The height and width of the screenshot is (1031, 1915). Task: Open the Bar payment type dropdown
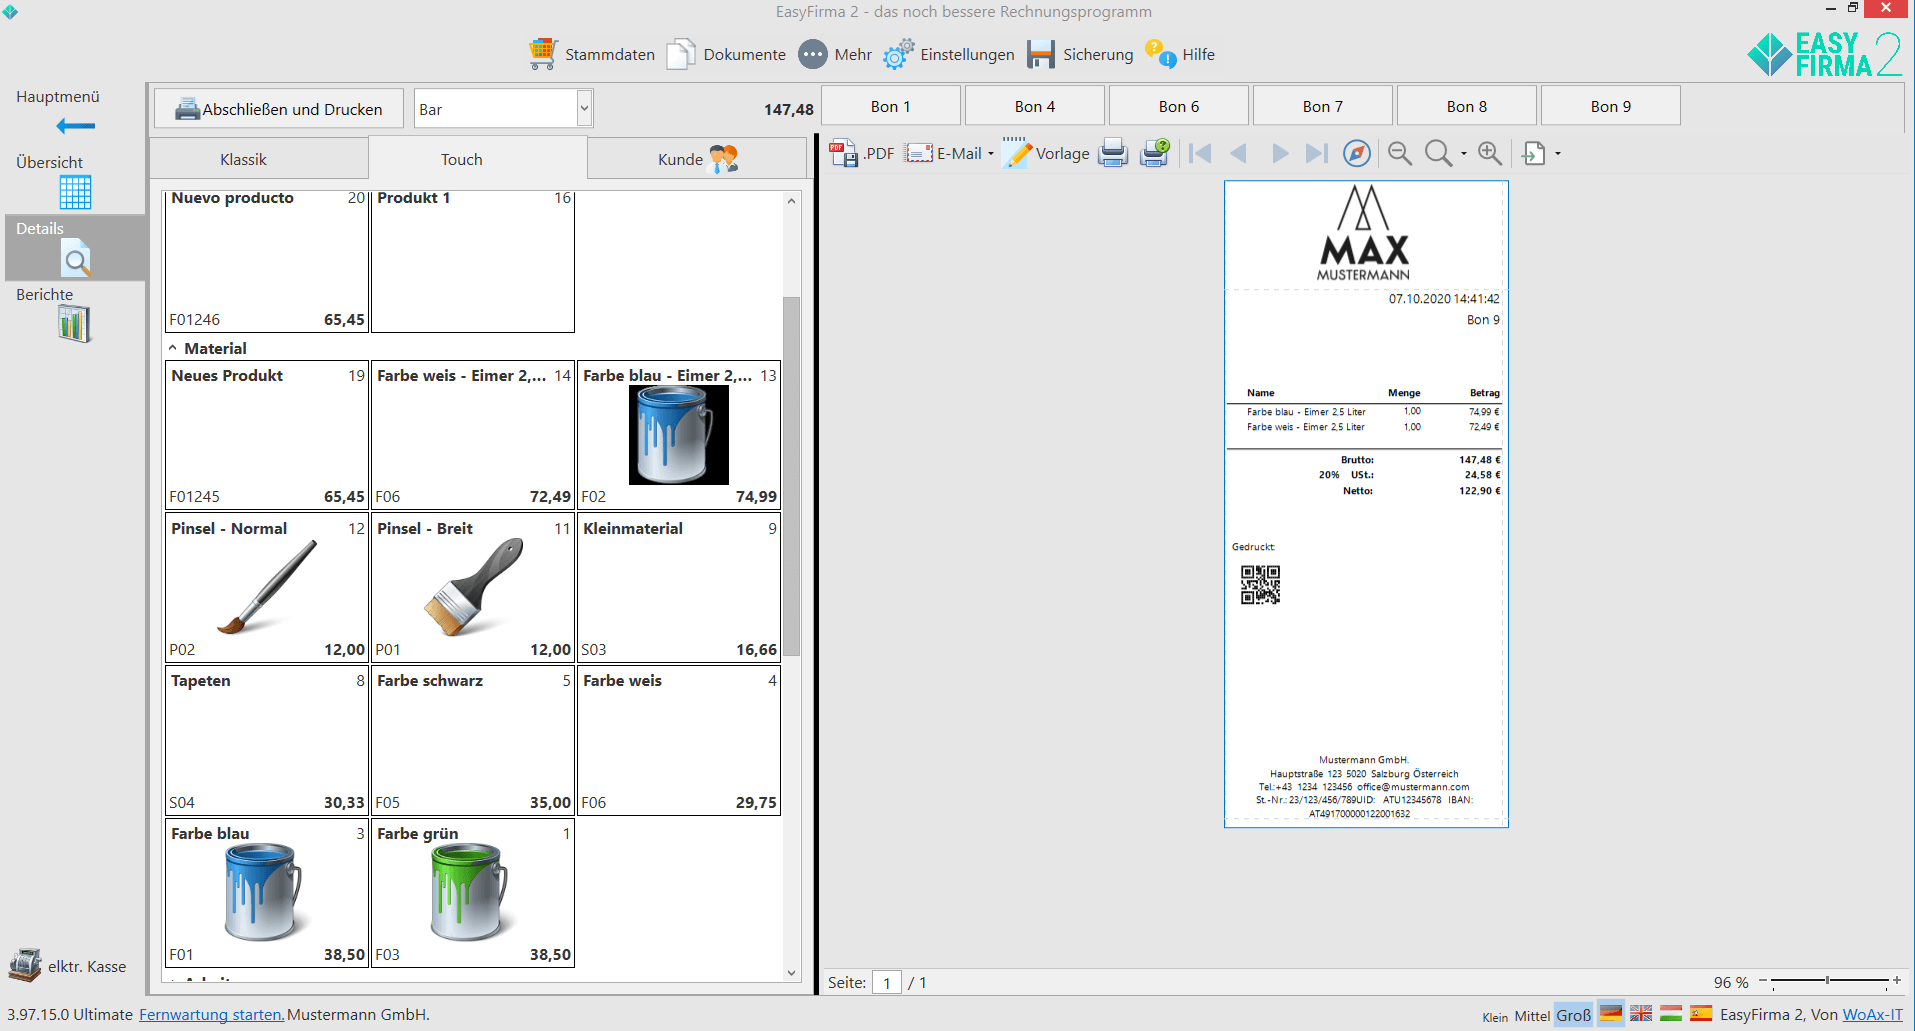tap(584, 108)
